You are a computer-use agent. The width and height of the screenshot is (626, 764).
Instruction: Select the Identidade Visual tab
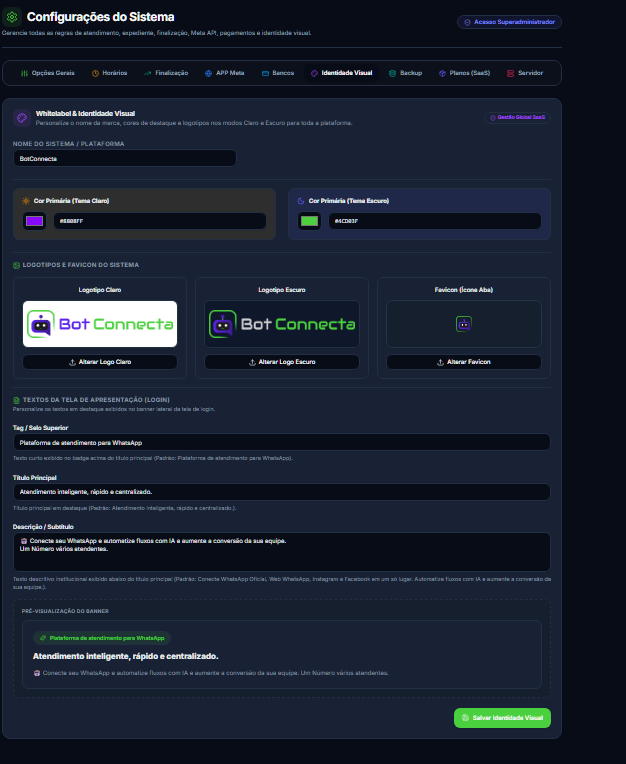pyautogui.click(x=341, y=73)
